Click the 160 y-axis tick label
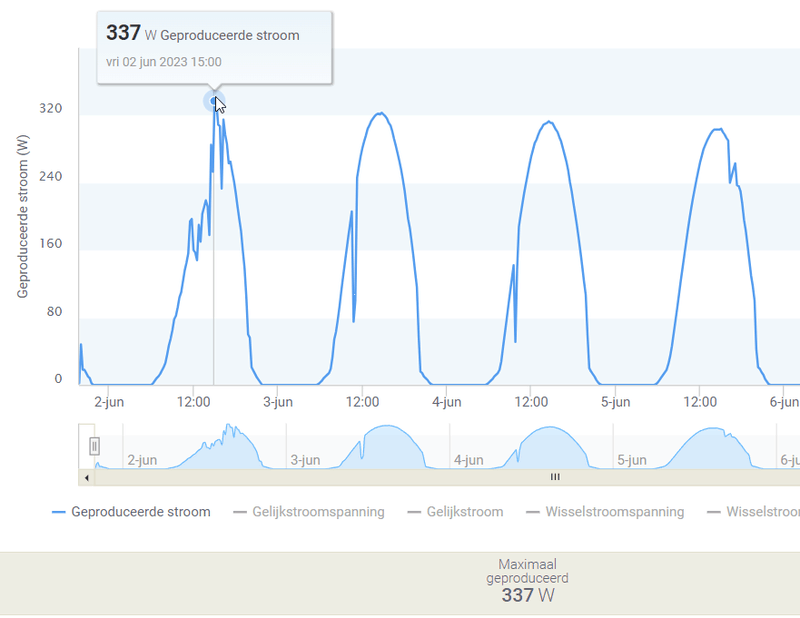800x618 pixels. pyautogui.click(x=51, y=243)
